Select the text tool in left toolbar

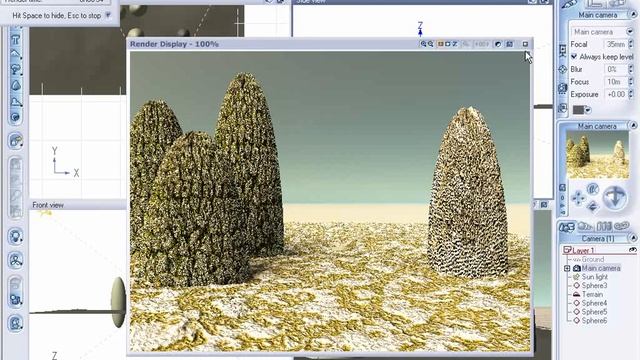tap(16, 40)
